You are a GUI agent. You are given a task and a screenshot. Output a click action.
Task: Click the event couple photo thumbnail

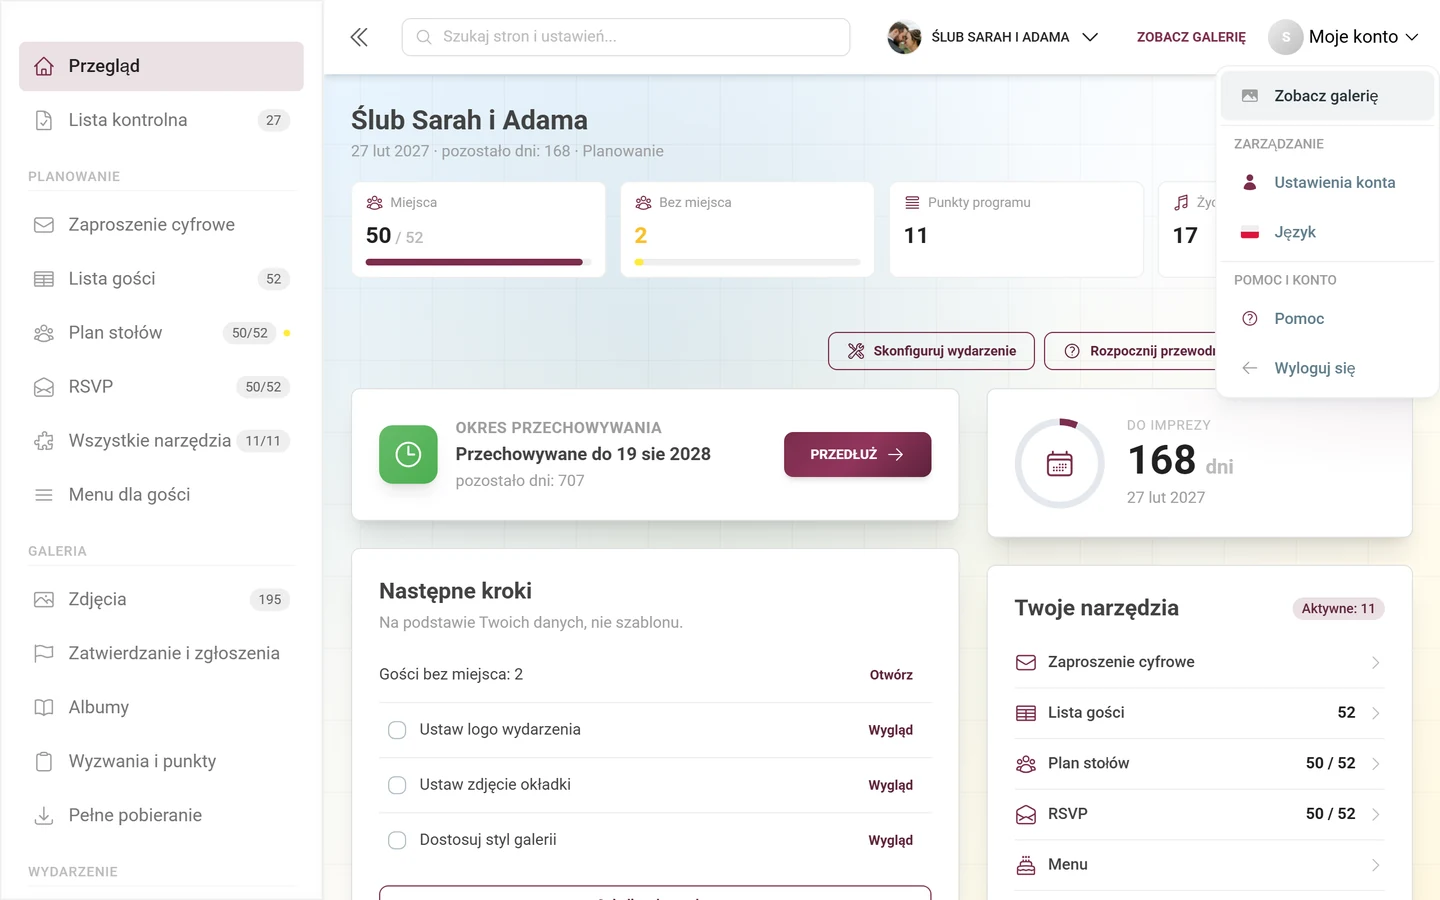coord(904,37)
